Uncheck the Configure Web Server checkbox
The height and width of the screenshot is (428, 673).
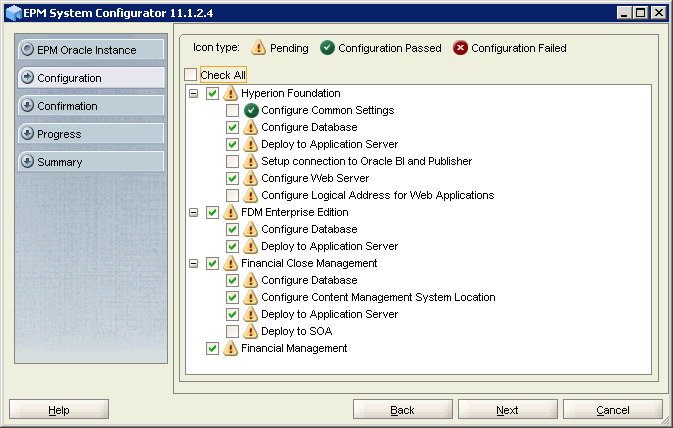click(233, 178)
